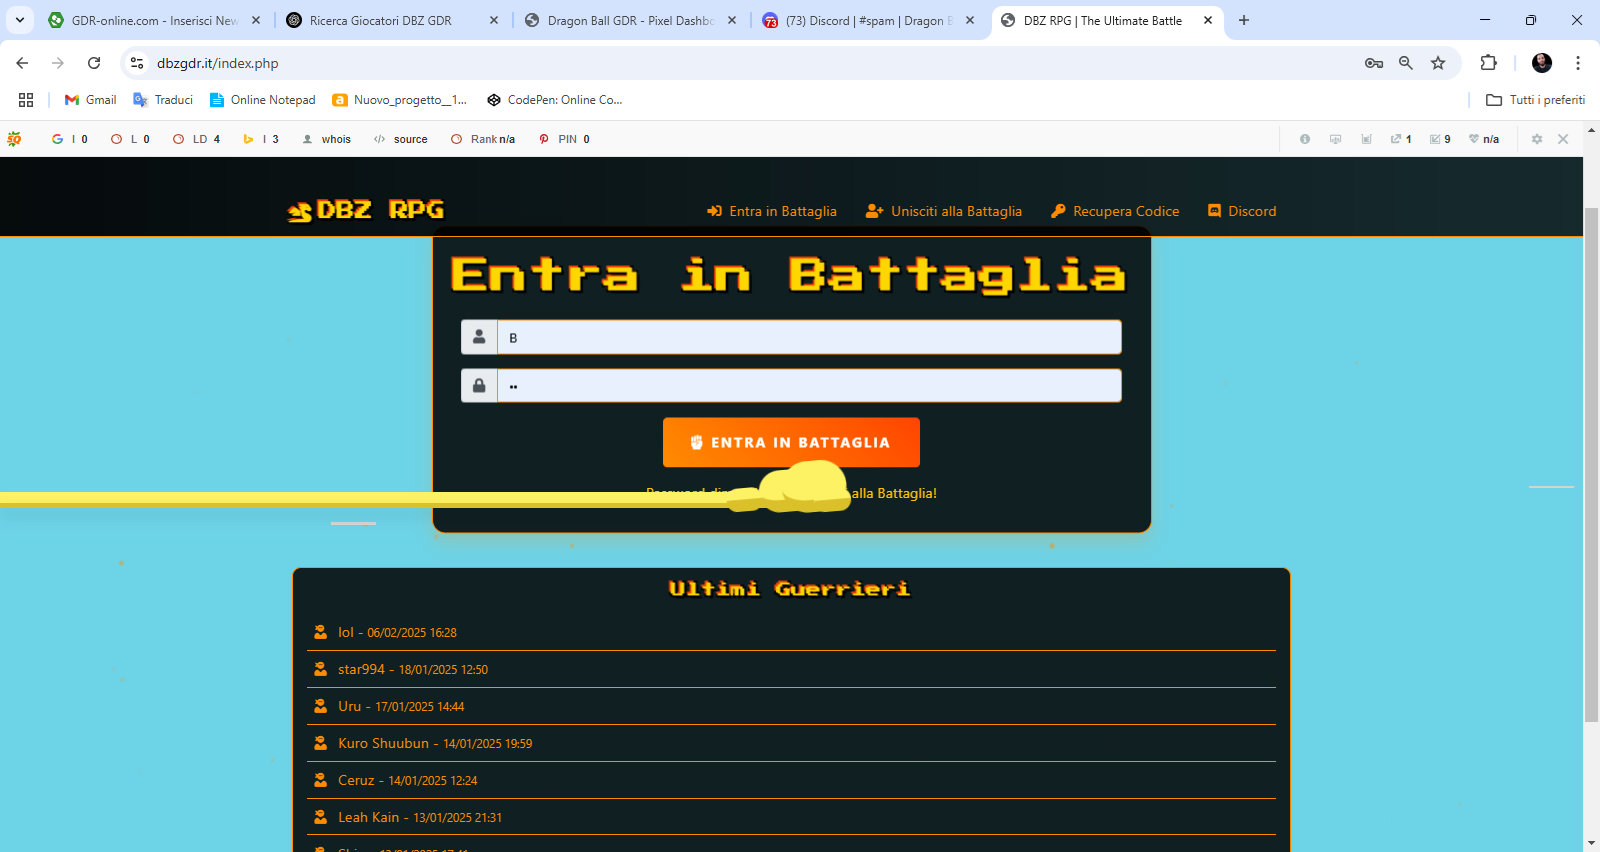Open SEO toolbar density chart icon

point(1366,139)
